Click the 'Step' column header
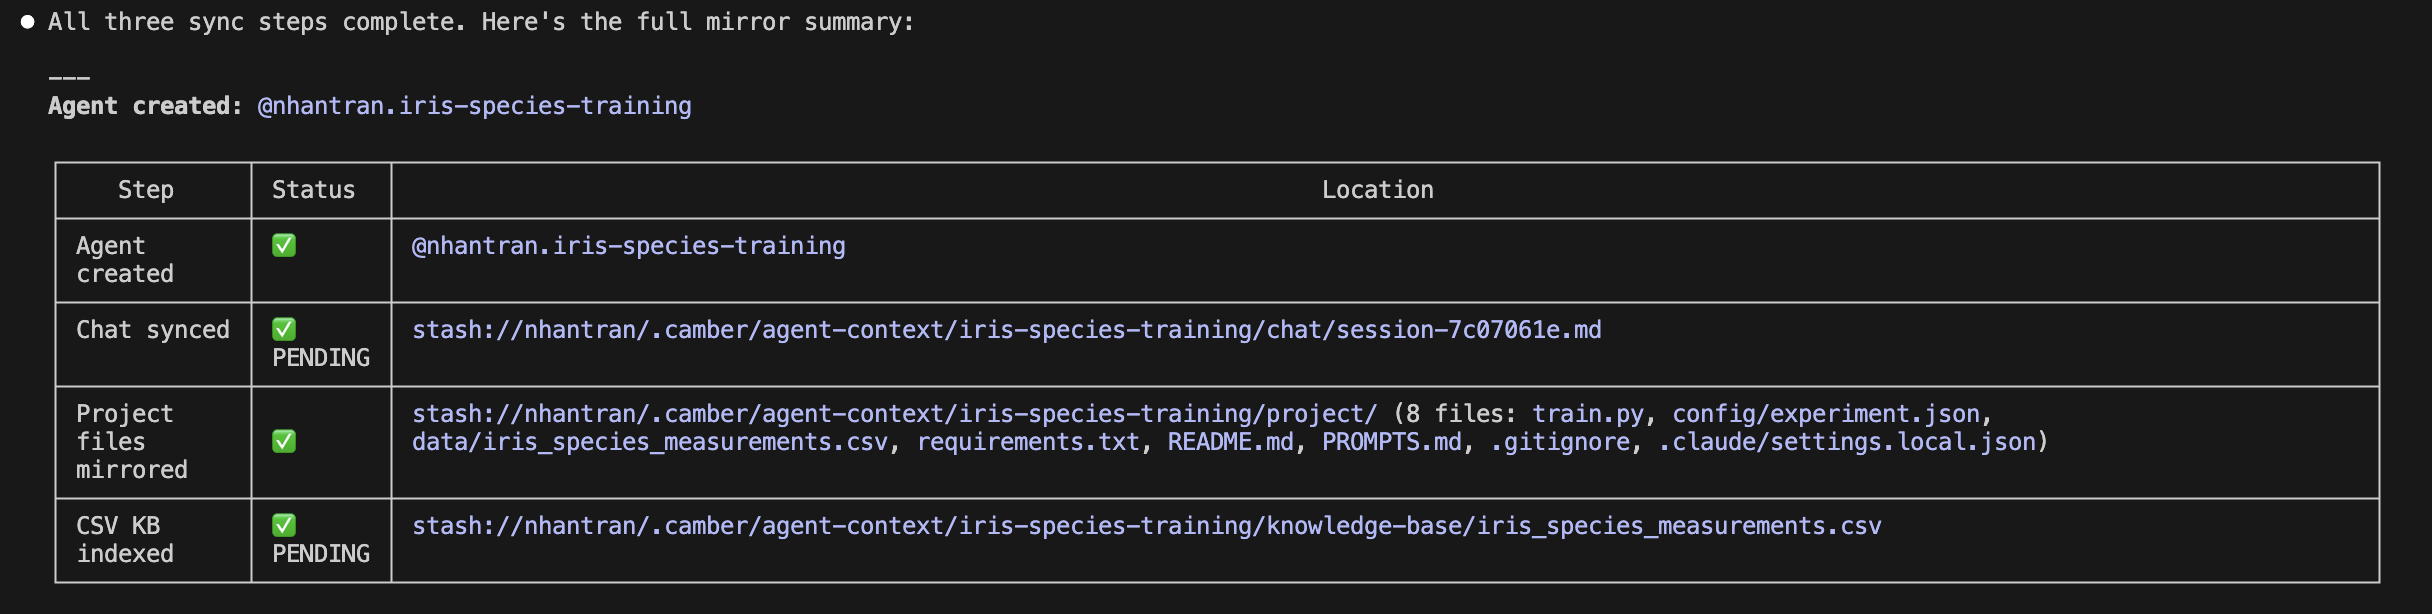This screenshot has width=2432, height=614. tap(146, 190)
